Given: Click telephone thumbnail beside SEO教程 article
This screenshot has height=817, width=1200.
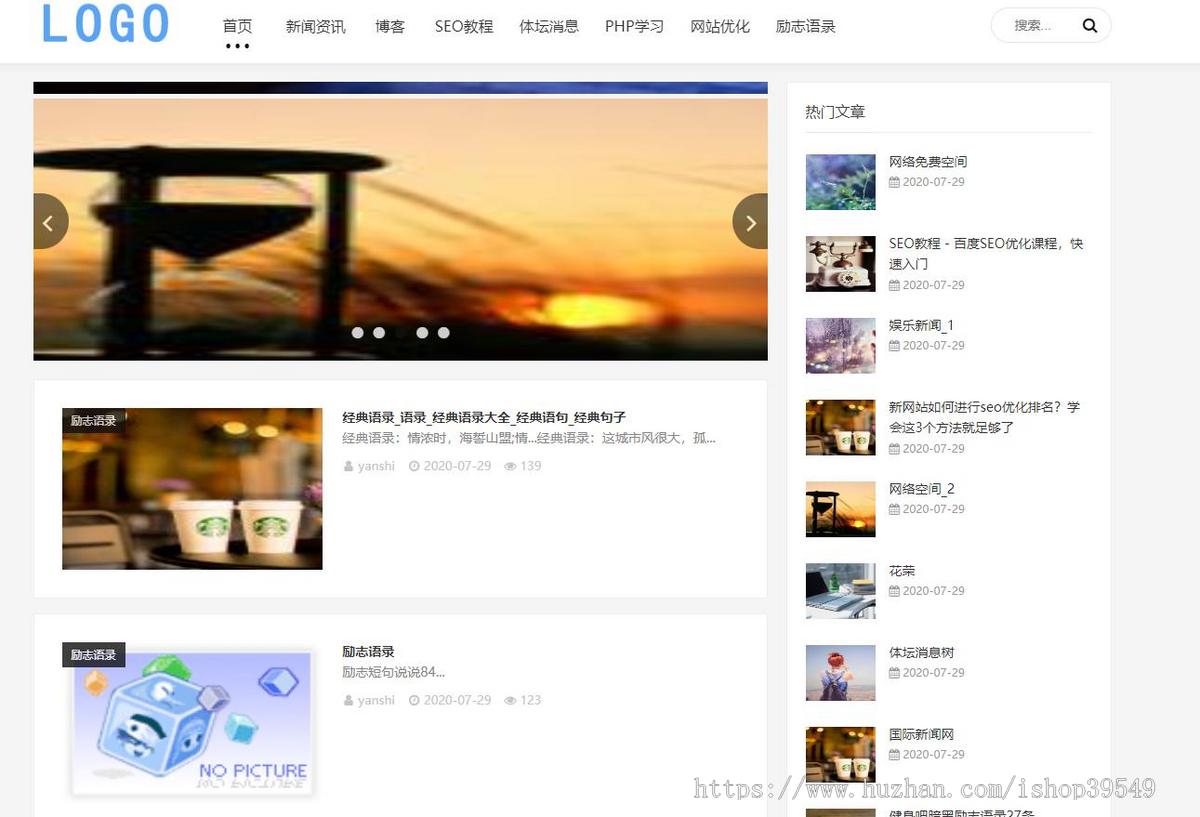Looking at the screenshot, I should pyautogui.click(x=840, y=264).
